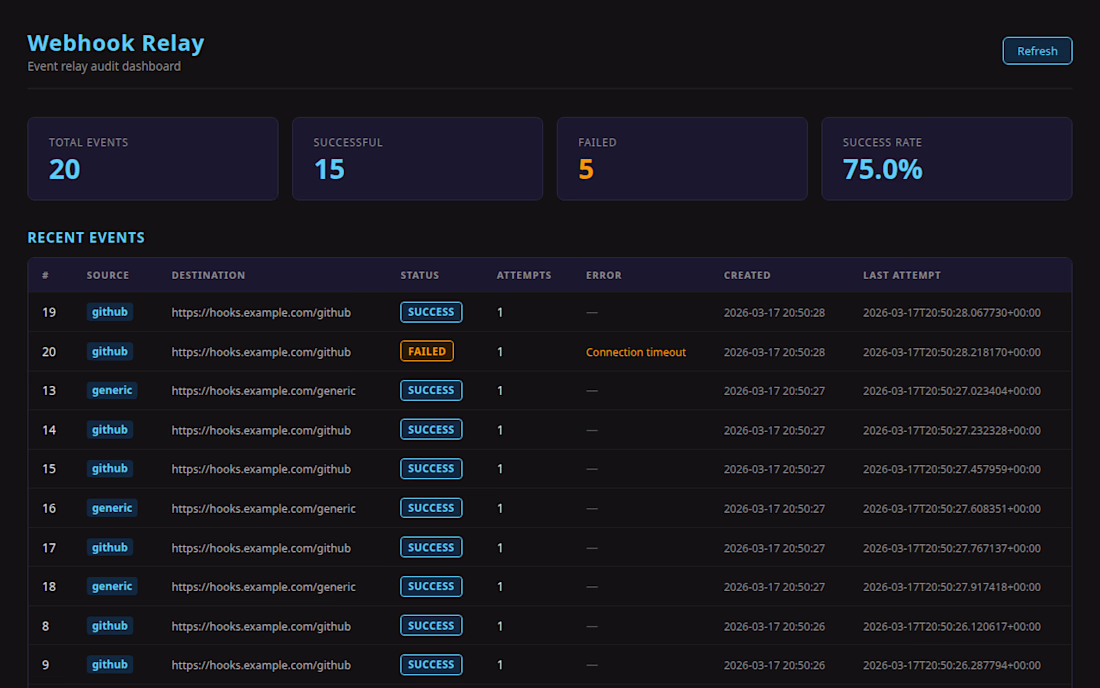
Task: Click the FAILED status badge on event 20
Action: 427,352
